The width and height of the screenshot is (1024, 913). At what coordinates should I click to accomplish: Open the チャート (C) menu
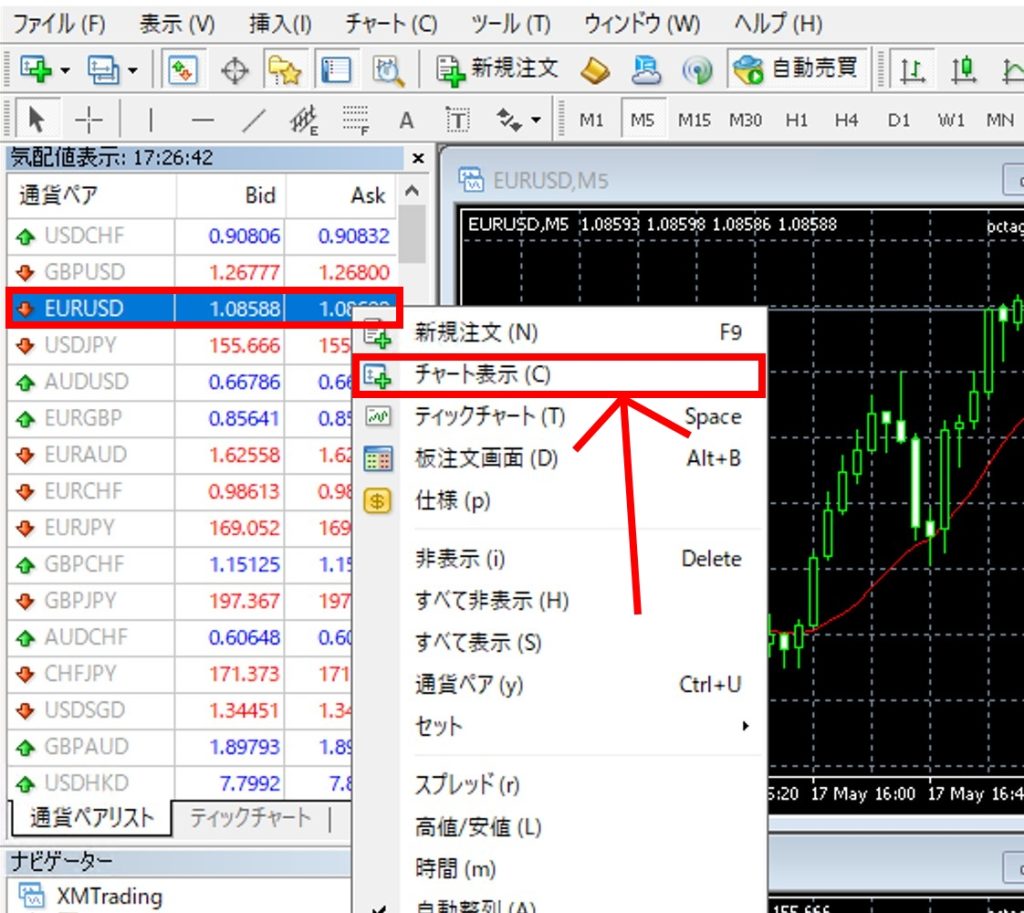391,23
